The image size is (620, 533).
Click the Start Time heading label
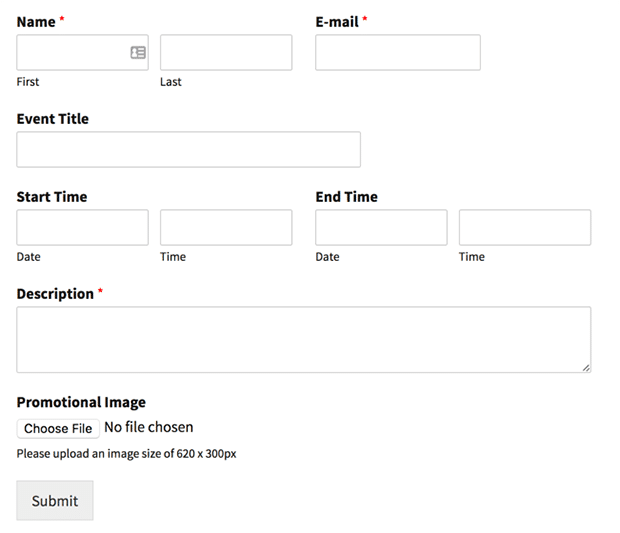click(52, 197)
